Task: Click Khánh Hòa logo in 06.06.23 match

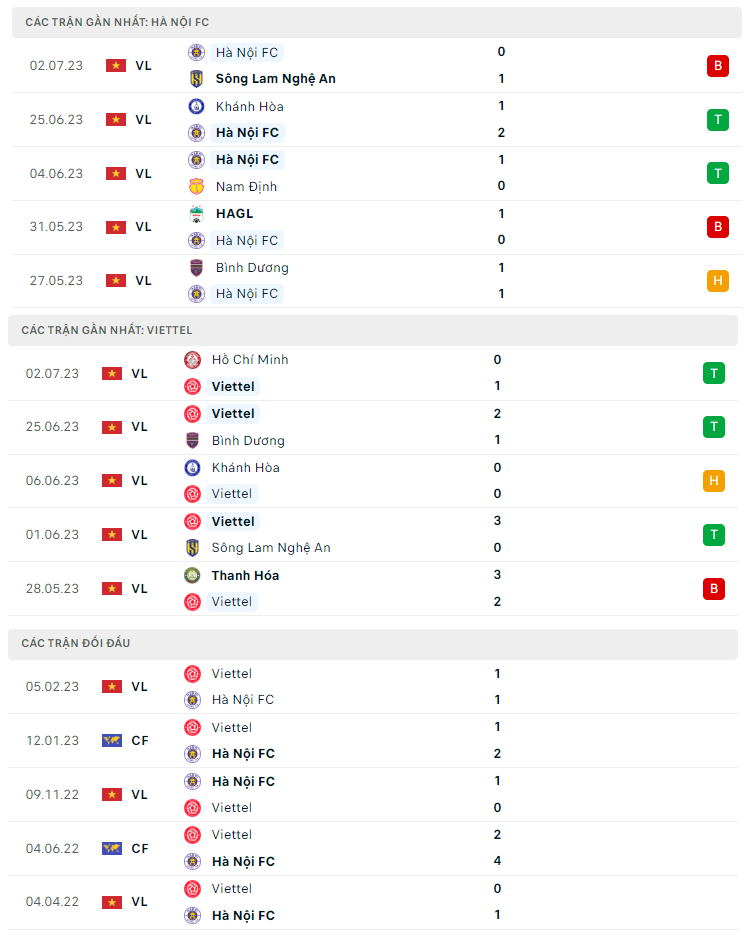Action: (192, 467)
